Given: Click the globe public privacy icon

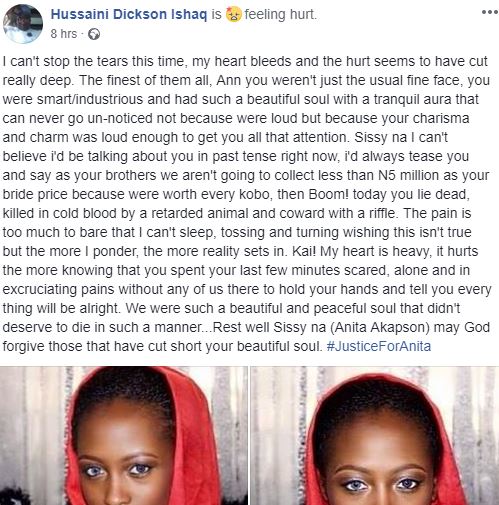Looking at the screenshot, I should (94, 34).
